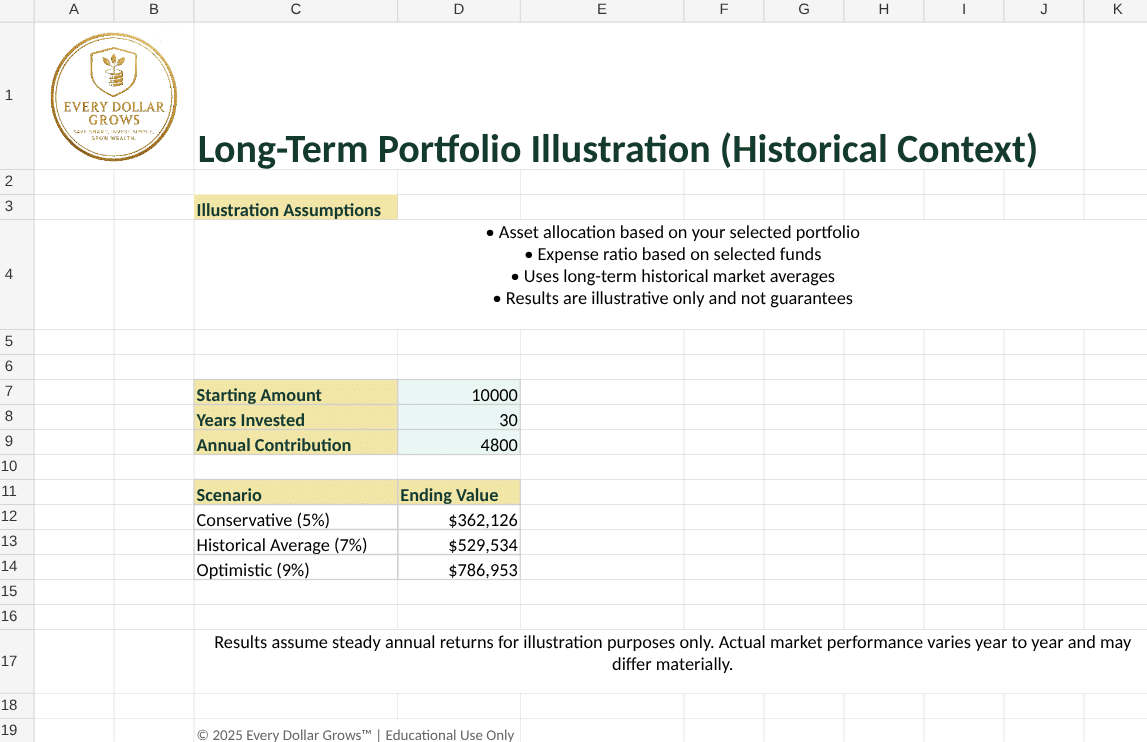1147x742 pixels.
Task: Select column I header
Action: coord(963,10)
